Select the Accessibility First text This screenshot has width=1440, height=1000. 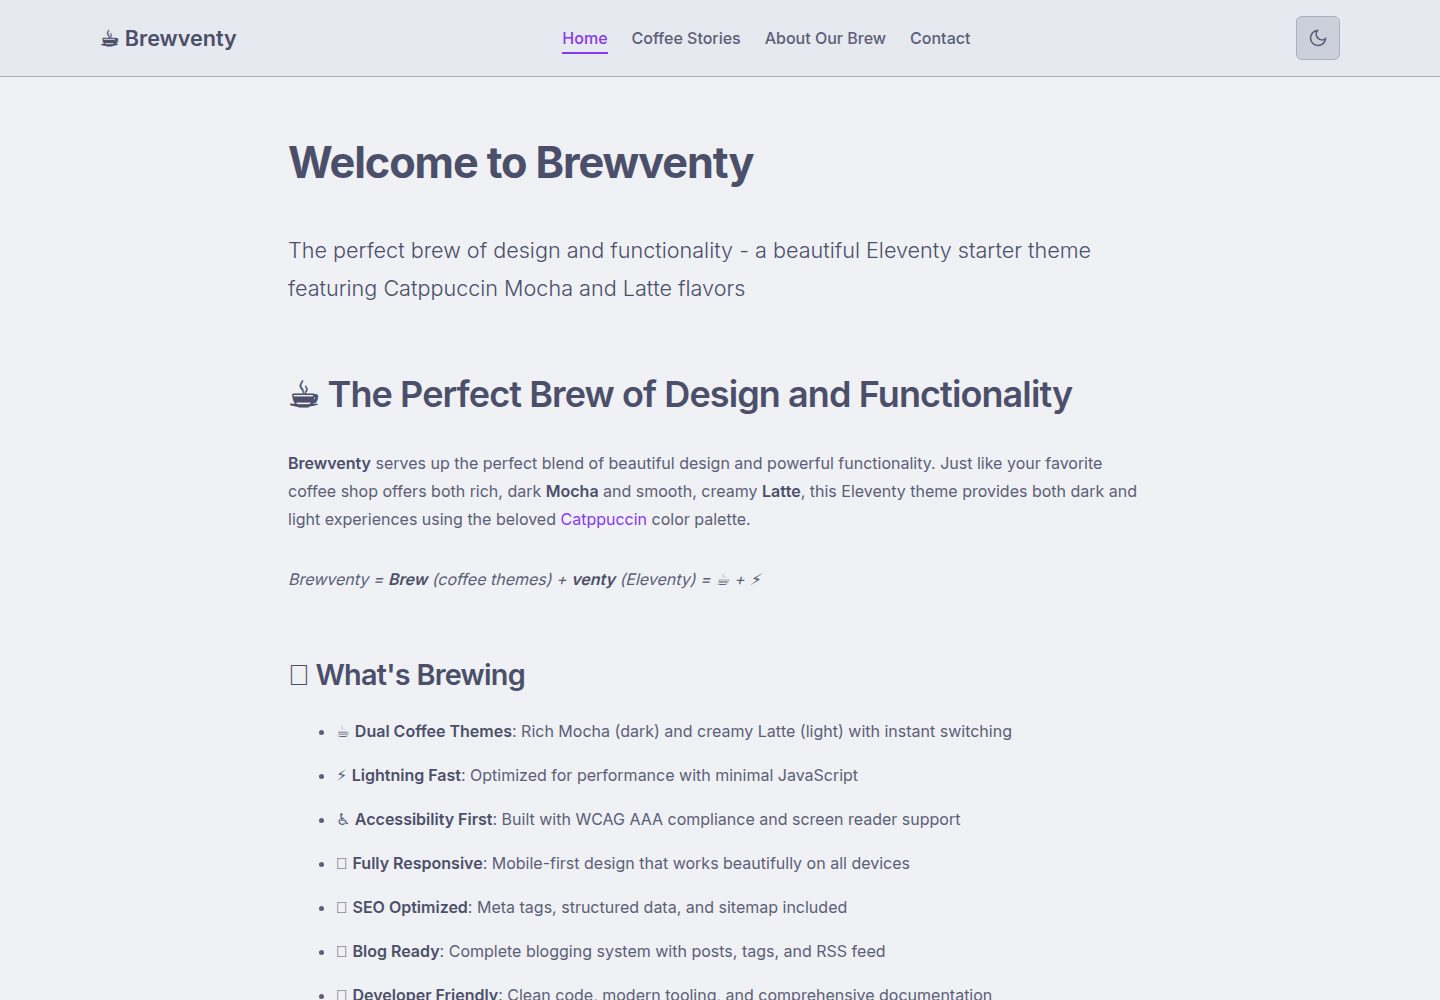[424, 819]
